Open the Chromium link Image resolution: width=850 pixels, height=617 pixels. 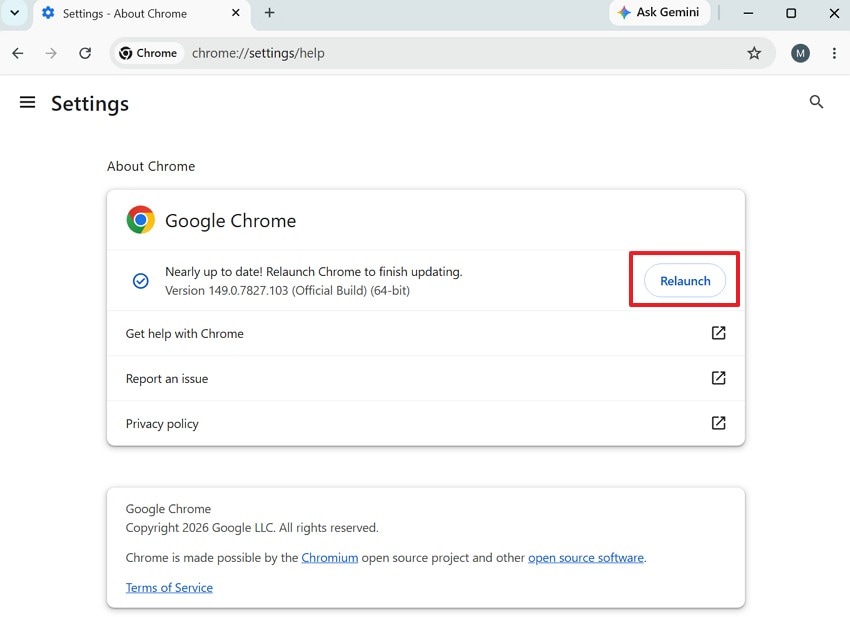coord(330,558)
